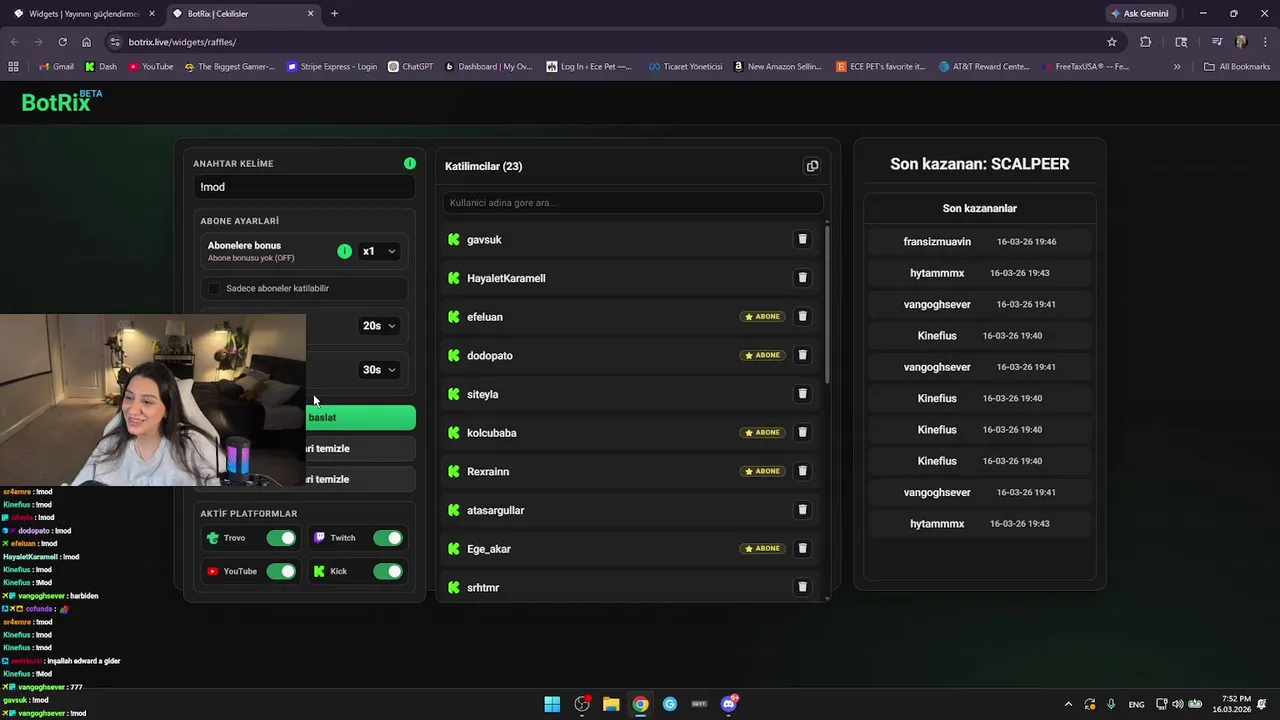Check Sadece aboneler katilabilir box

click(x=214, y=288)
